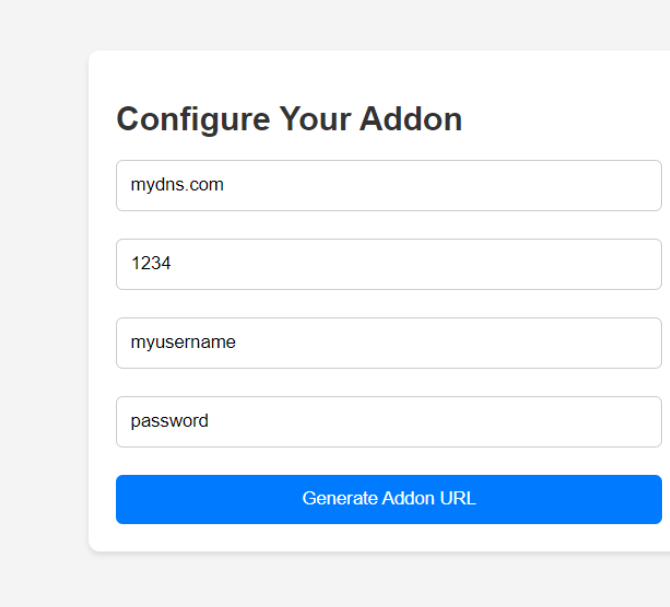Click into the password field
This screenshot has width=670, height=607.
click(388, 421)
